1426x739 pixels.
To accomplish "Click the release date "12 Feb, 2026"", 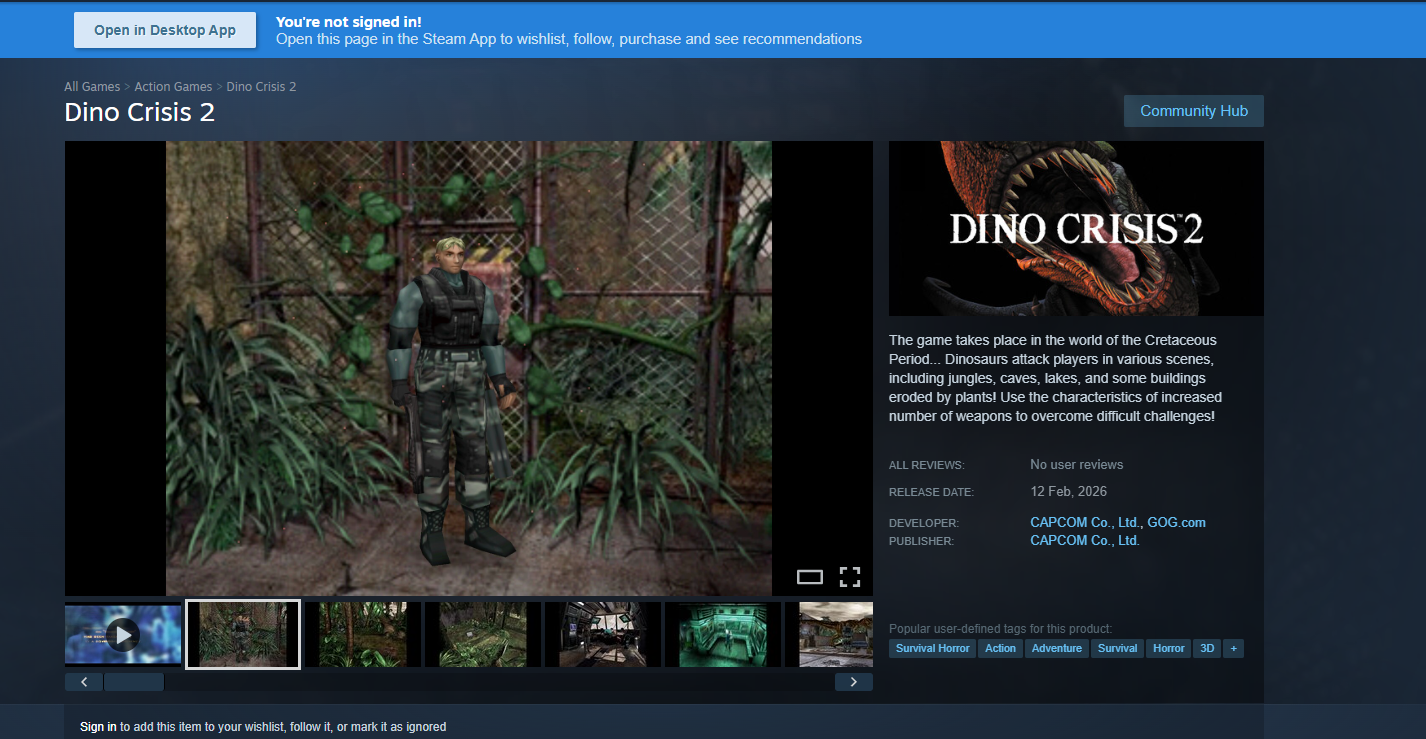I will 1069,491.
